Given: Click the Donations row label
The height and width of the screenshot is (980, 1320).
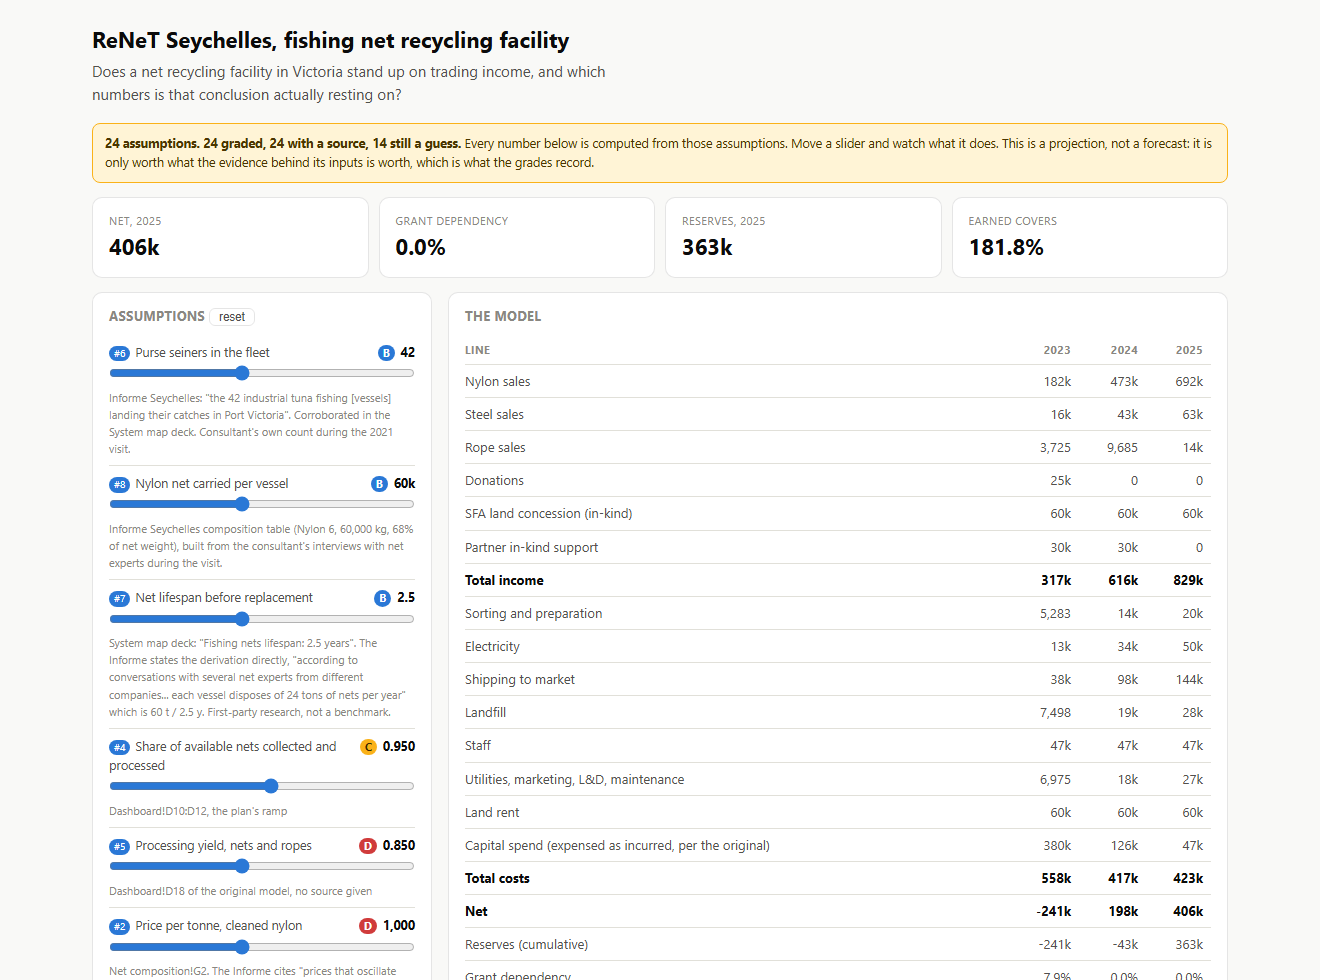Looking at the screenshot, I should point(494,481).
